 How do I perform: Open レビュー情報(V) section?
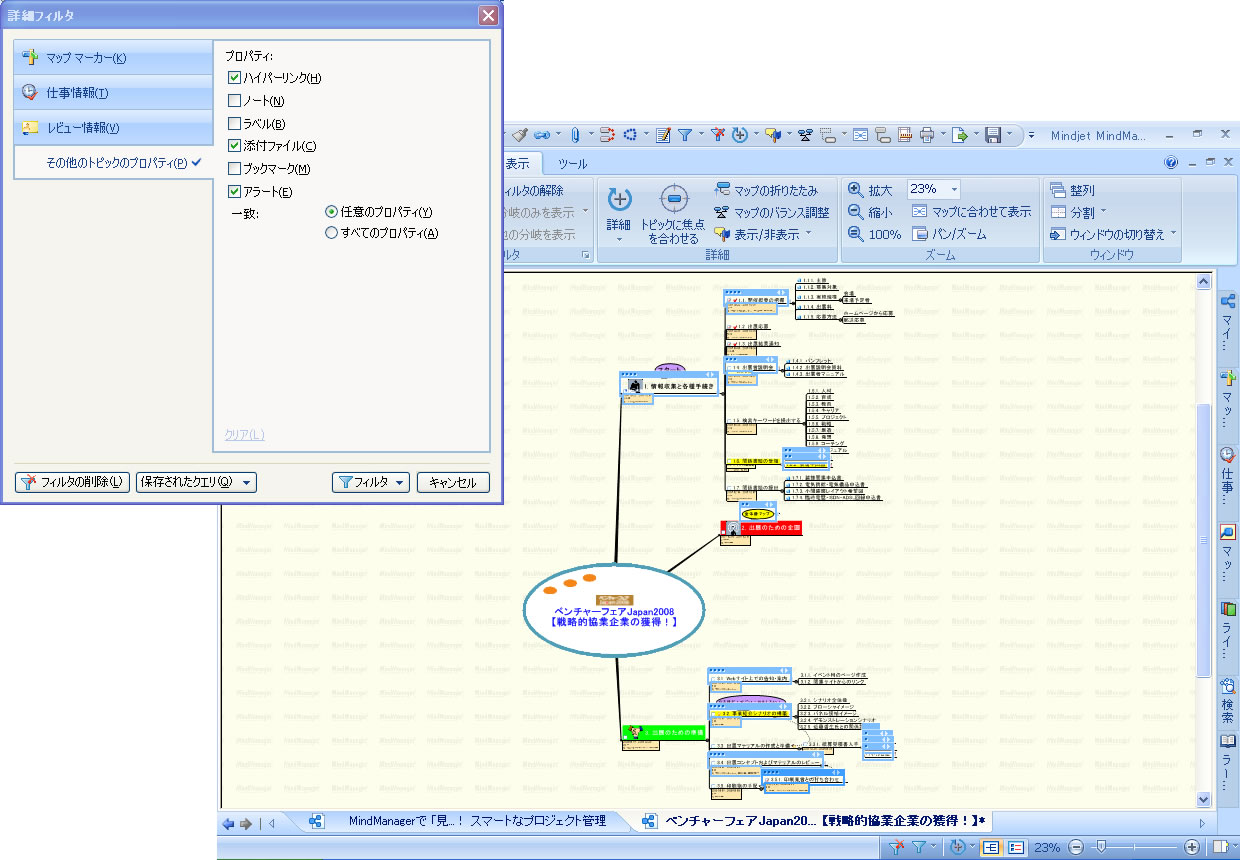(x=113, y=128)
